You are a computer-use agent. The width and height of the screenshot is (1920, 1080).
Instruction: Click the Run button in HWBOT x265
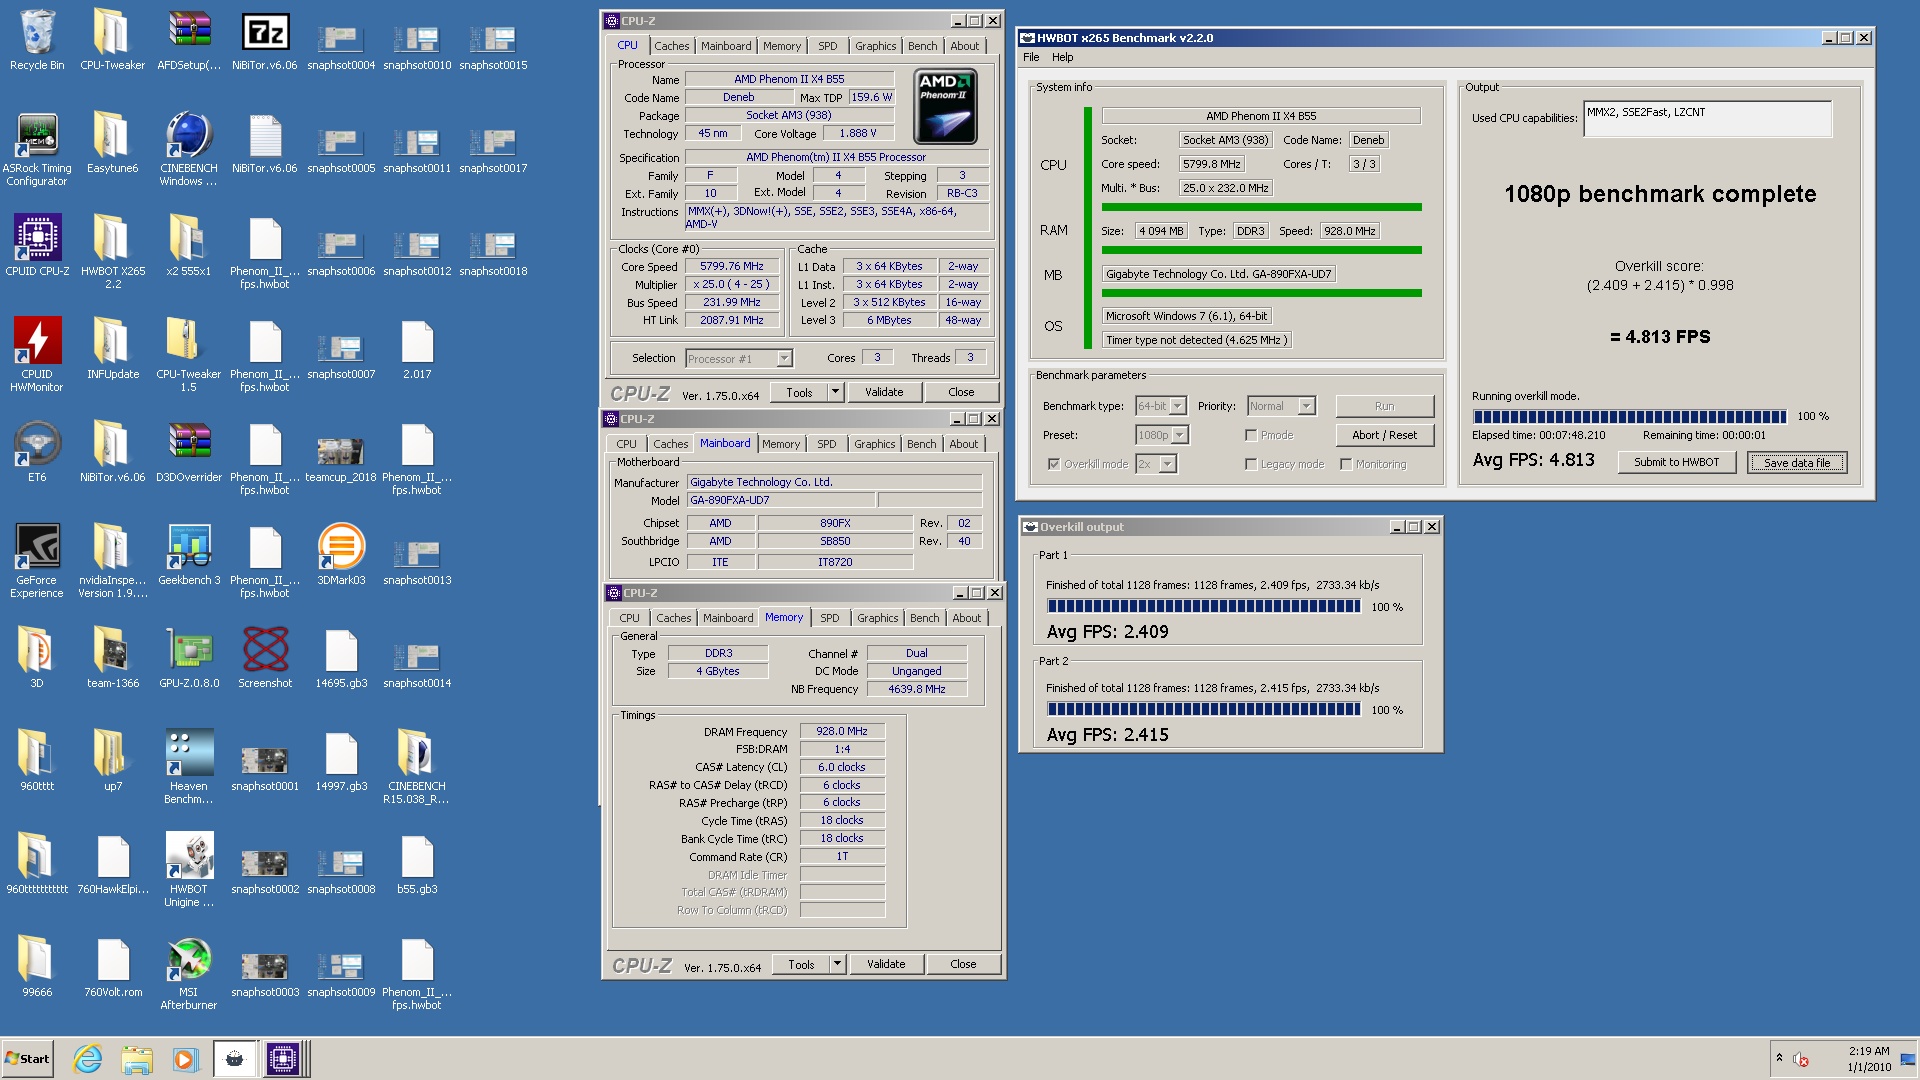pos(1385,406)
